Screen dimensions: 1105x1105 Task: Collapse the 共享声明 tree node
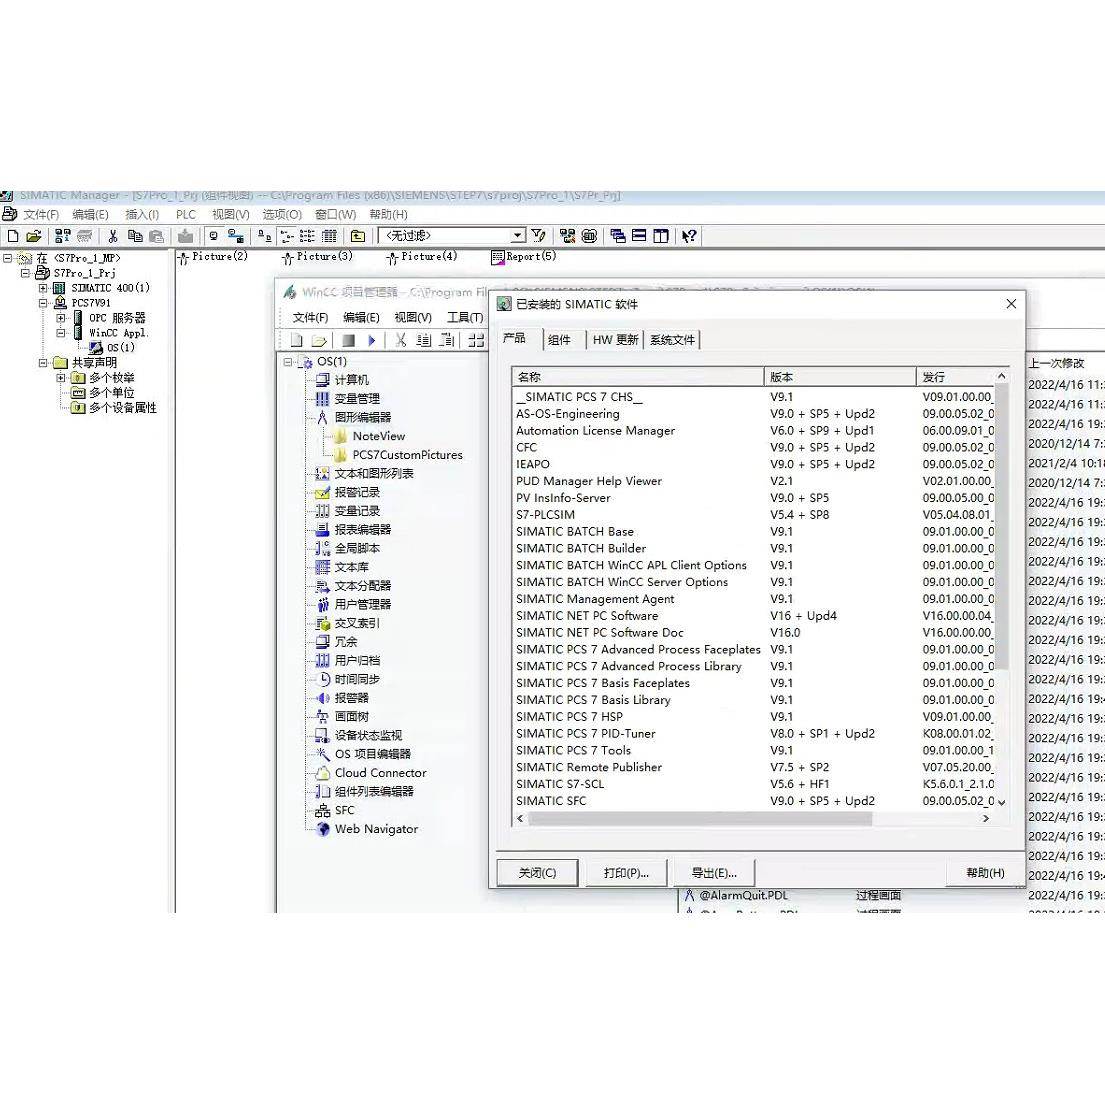coord(43,363)
